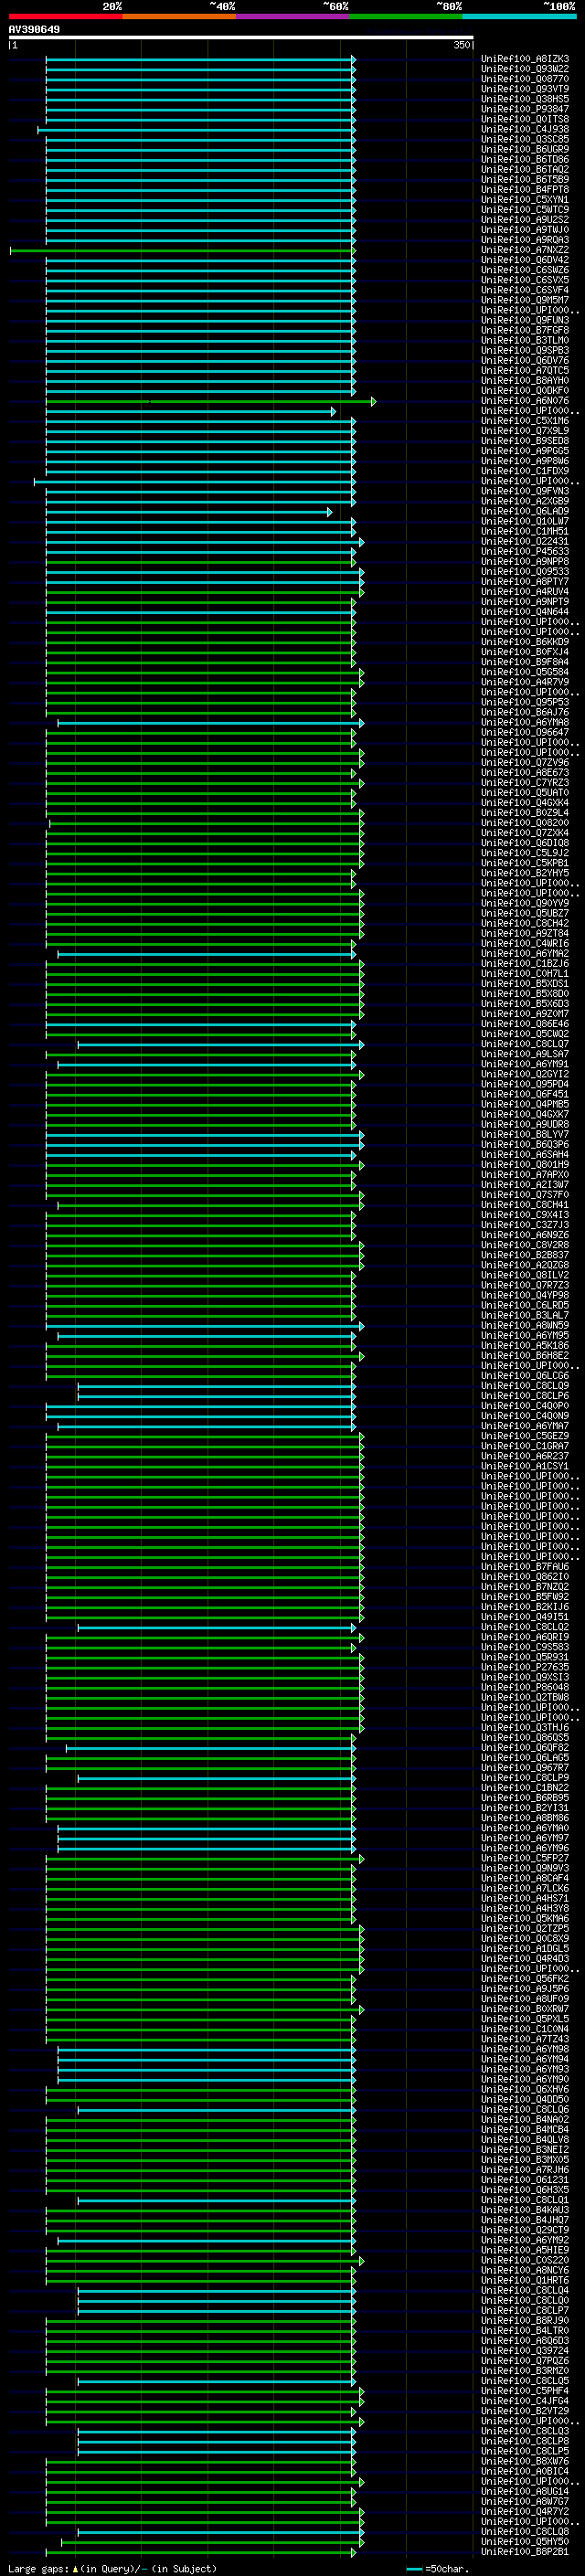Select the UniRef100_Q6XHV6 label
This screenshot has height=2576, width=585.
click(x=525, y=2089)
